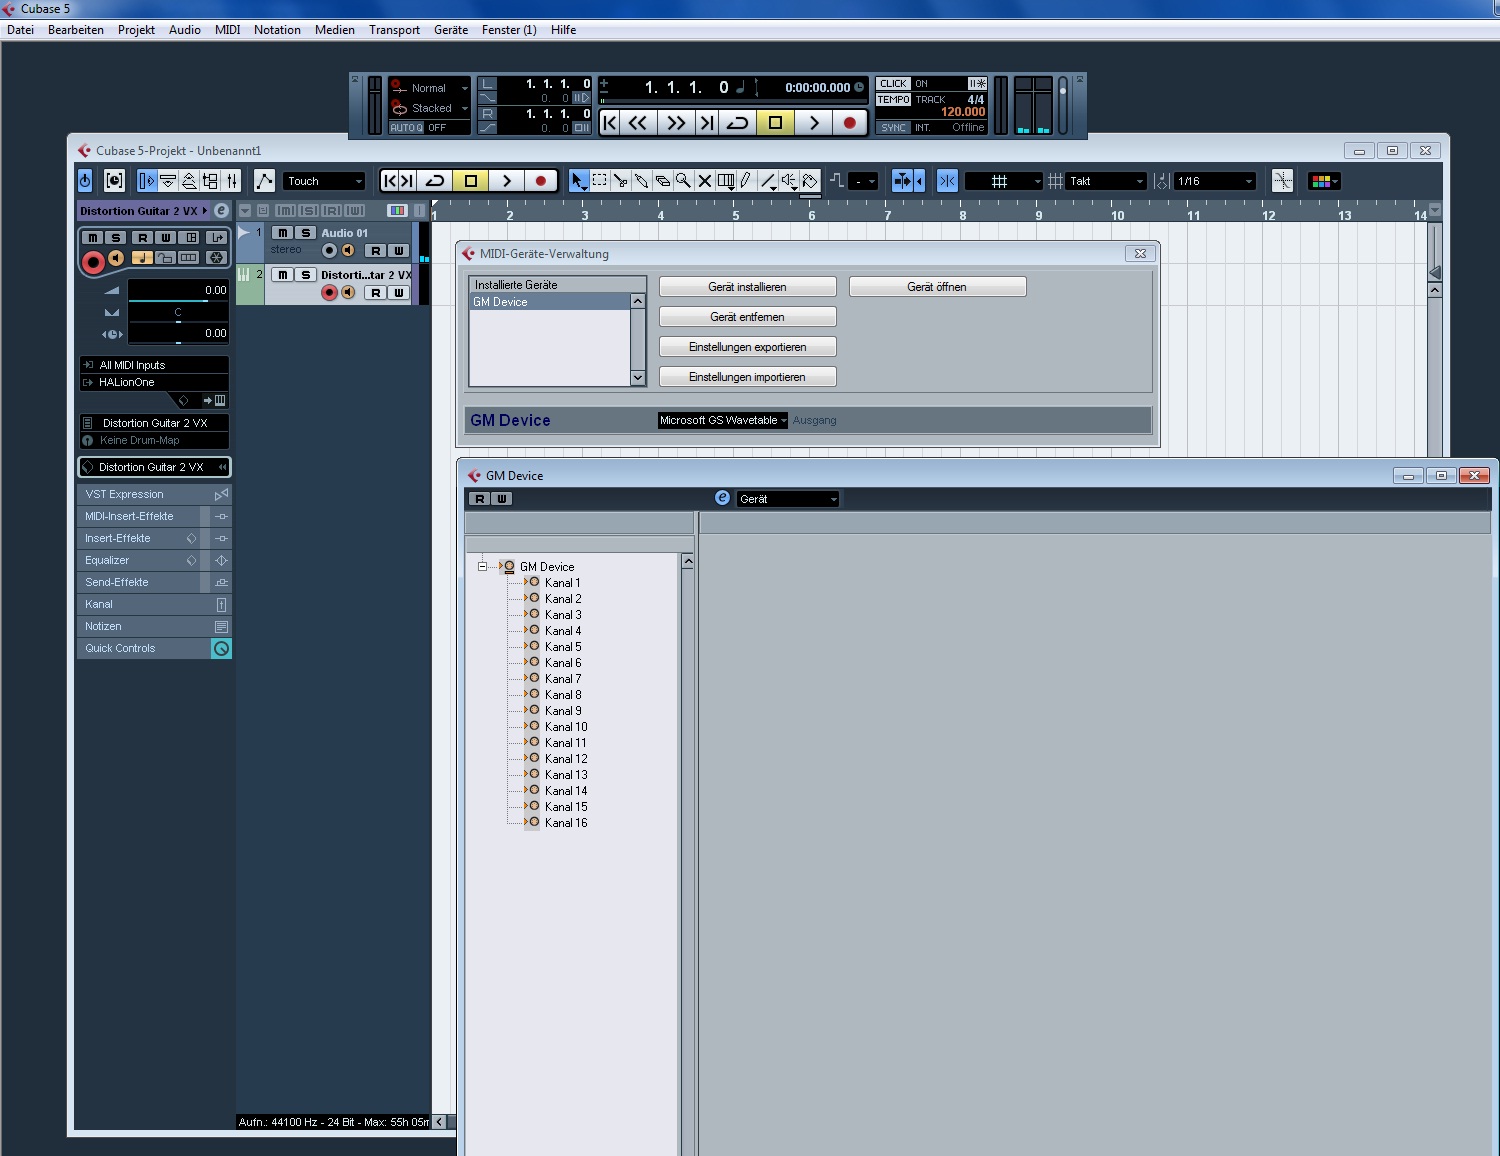Click Einstellungen exportieren button
Viewport: 1500px width, 1156px height.
pyautogui.click(x=747, y=347)
